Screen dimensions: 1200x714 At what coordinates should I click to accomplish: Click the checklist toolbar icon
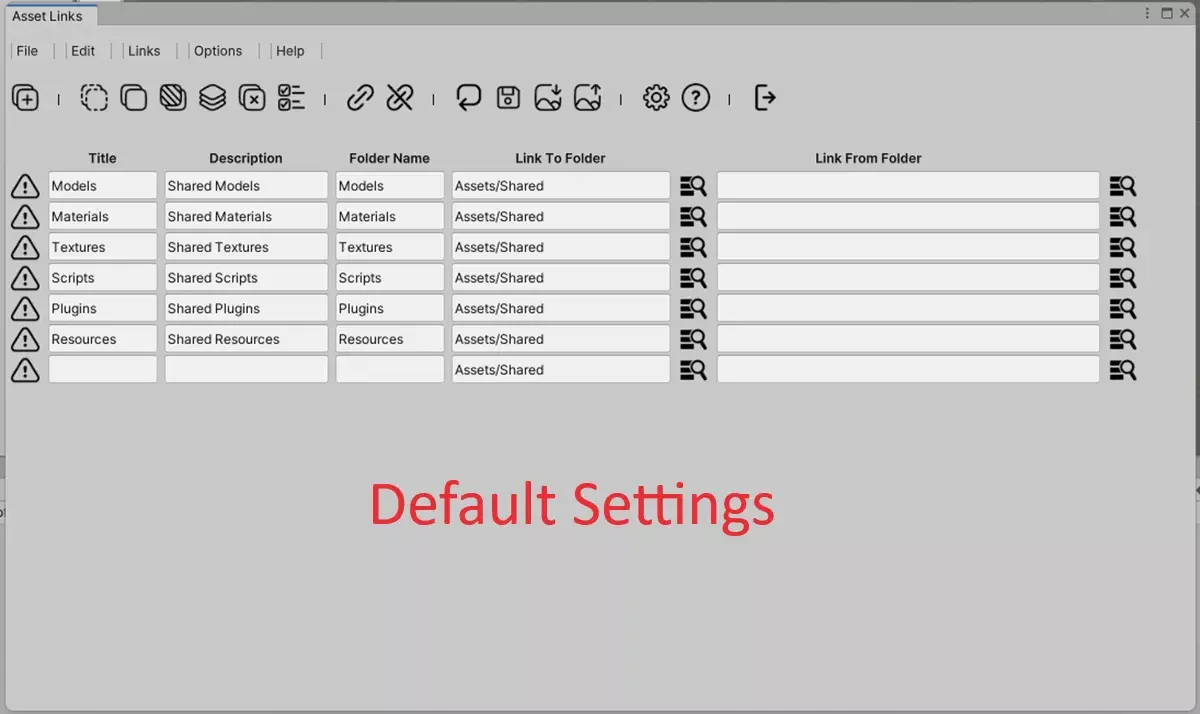coord(291,98)
